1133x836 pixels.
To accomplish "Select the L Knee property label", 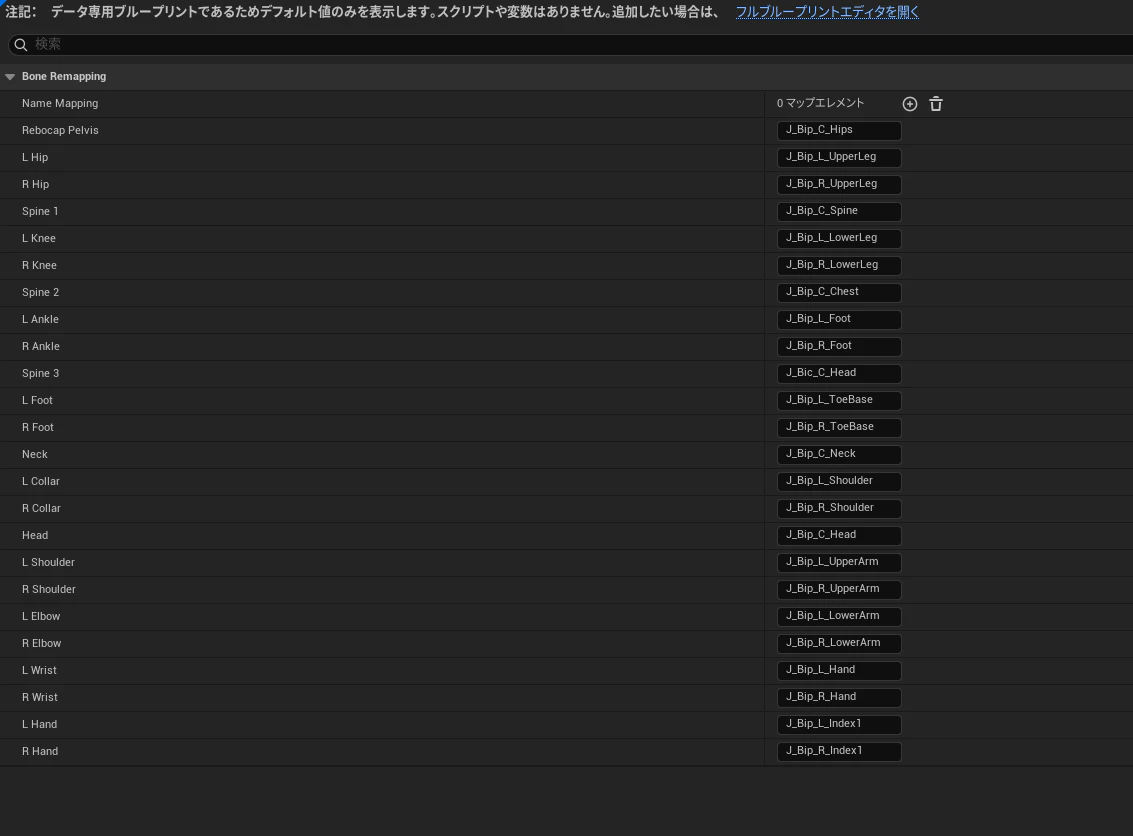I will [38, 238].
